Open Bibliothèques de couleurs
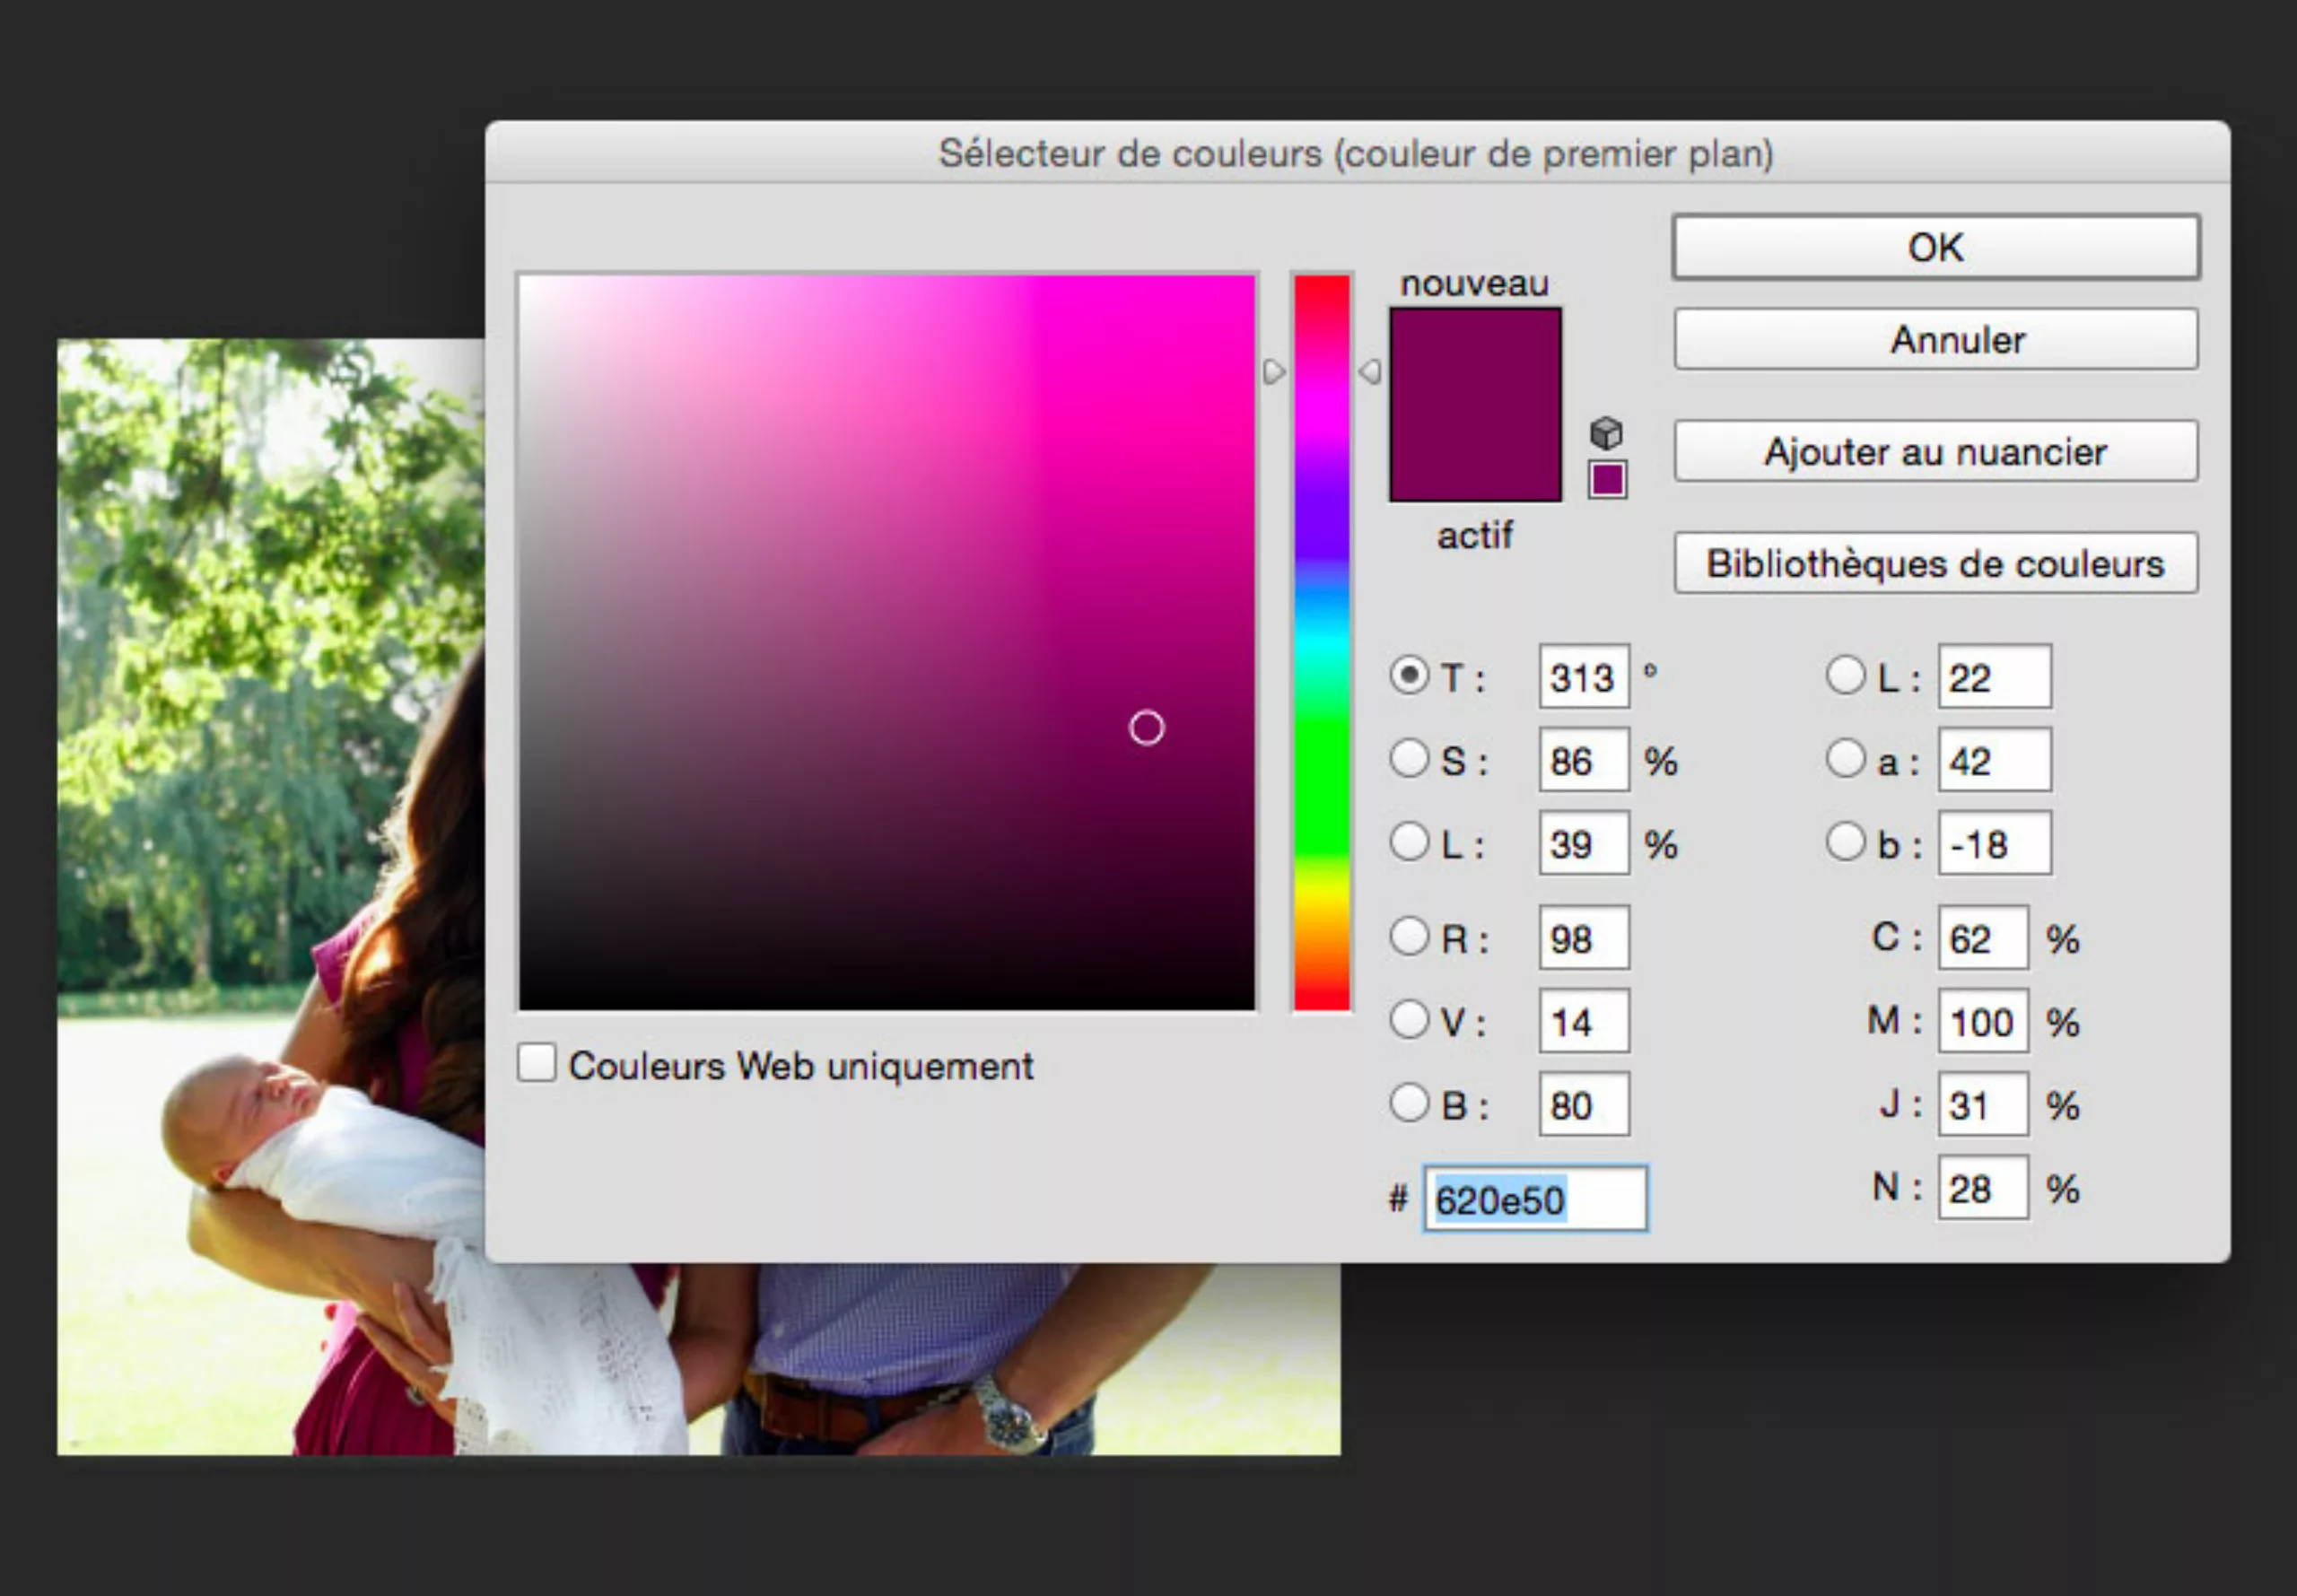The image size is (2297, 1596). click(1935, 563)
